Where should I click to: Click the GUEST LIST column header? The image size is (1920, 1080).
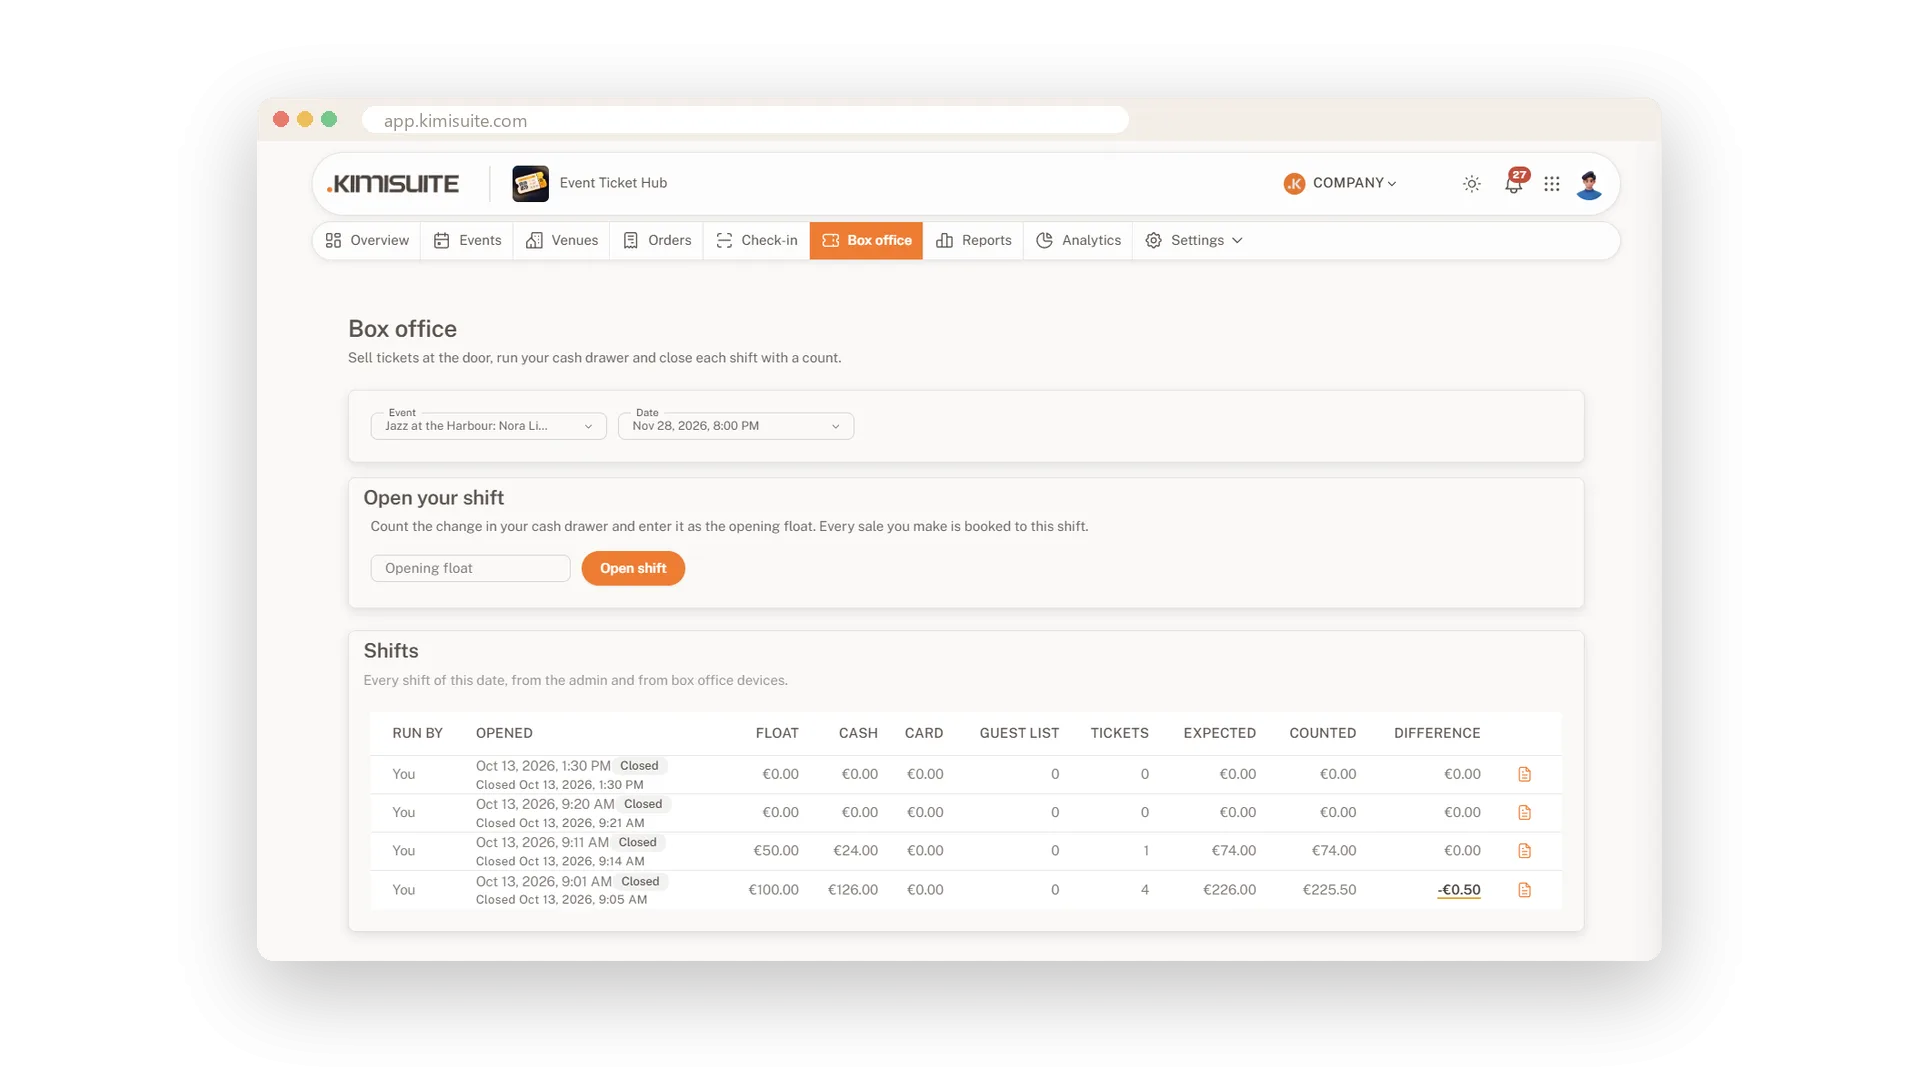1019,733
